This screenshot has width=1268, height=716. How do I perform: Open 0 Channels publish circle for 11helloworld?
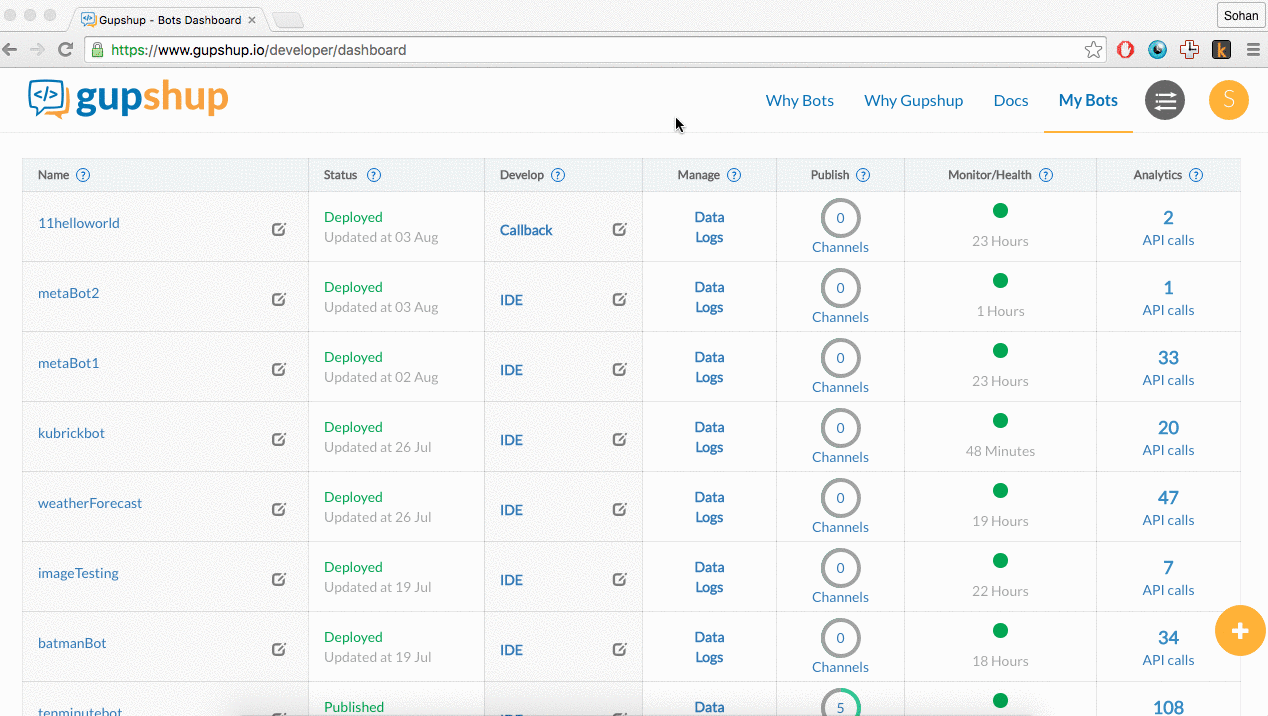tap(840, 218)
